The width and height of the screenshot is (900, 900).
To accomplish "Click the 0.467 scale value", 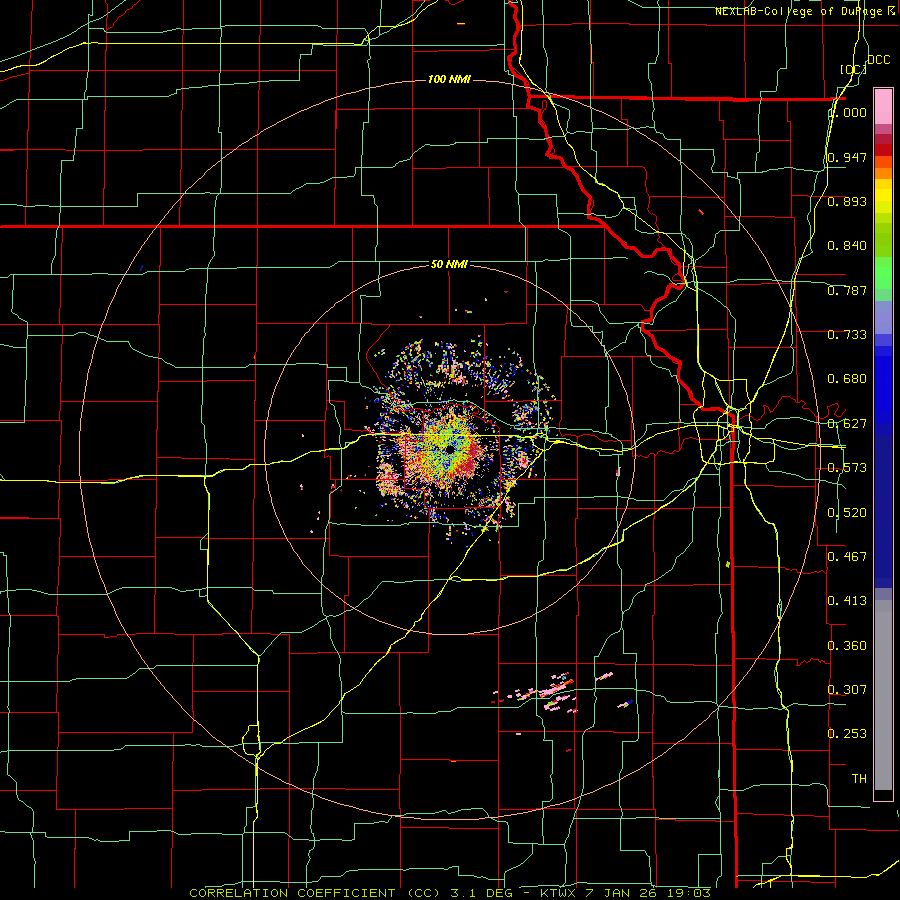I will click(847, 557).
